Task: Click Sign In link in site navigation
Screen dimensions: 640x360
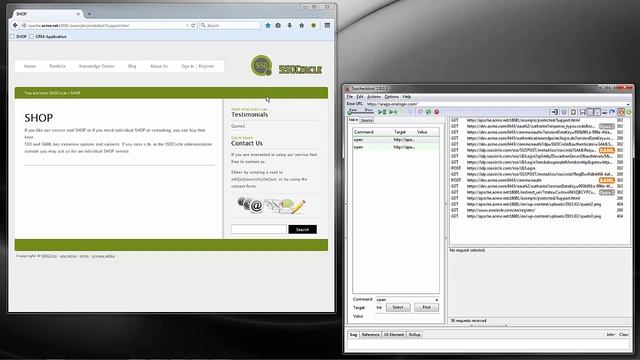Action: 188,66
